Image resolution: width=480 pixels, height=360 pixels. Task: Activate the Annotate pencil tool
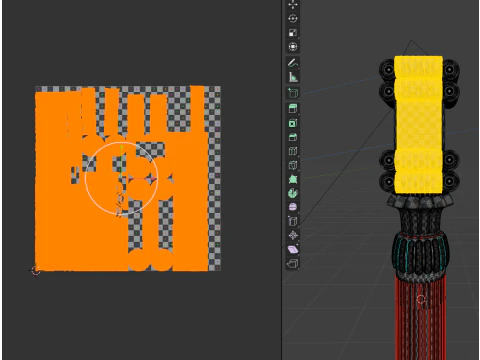(293, 63)
